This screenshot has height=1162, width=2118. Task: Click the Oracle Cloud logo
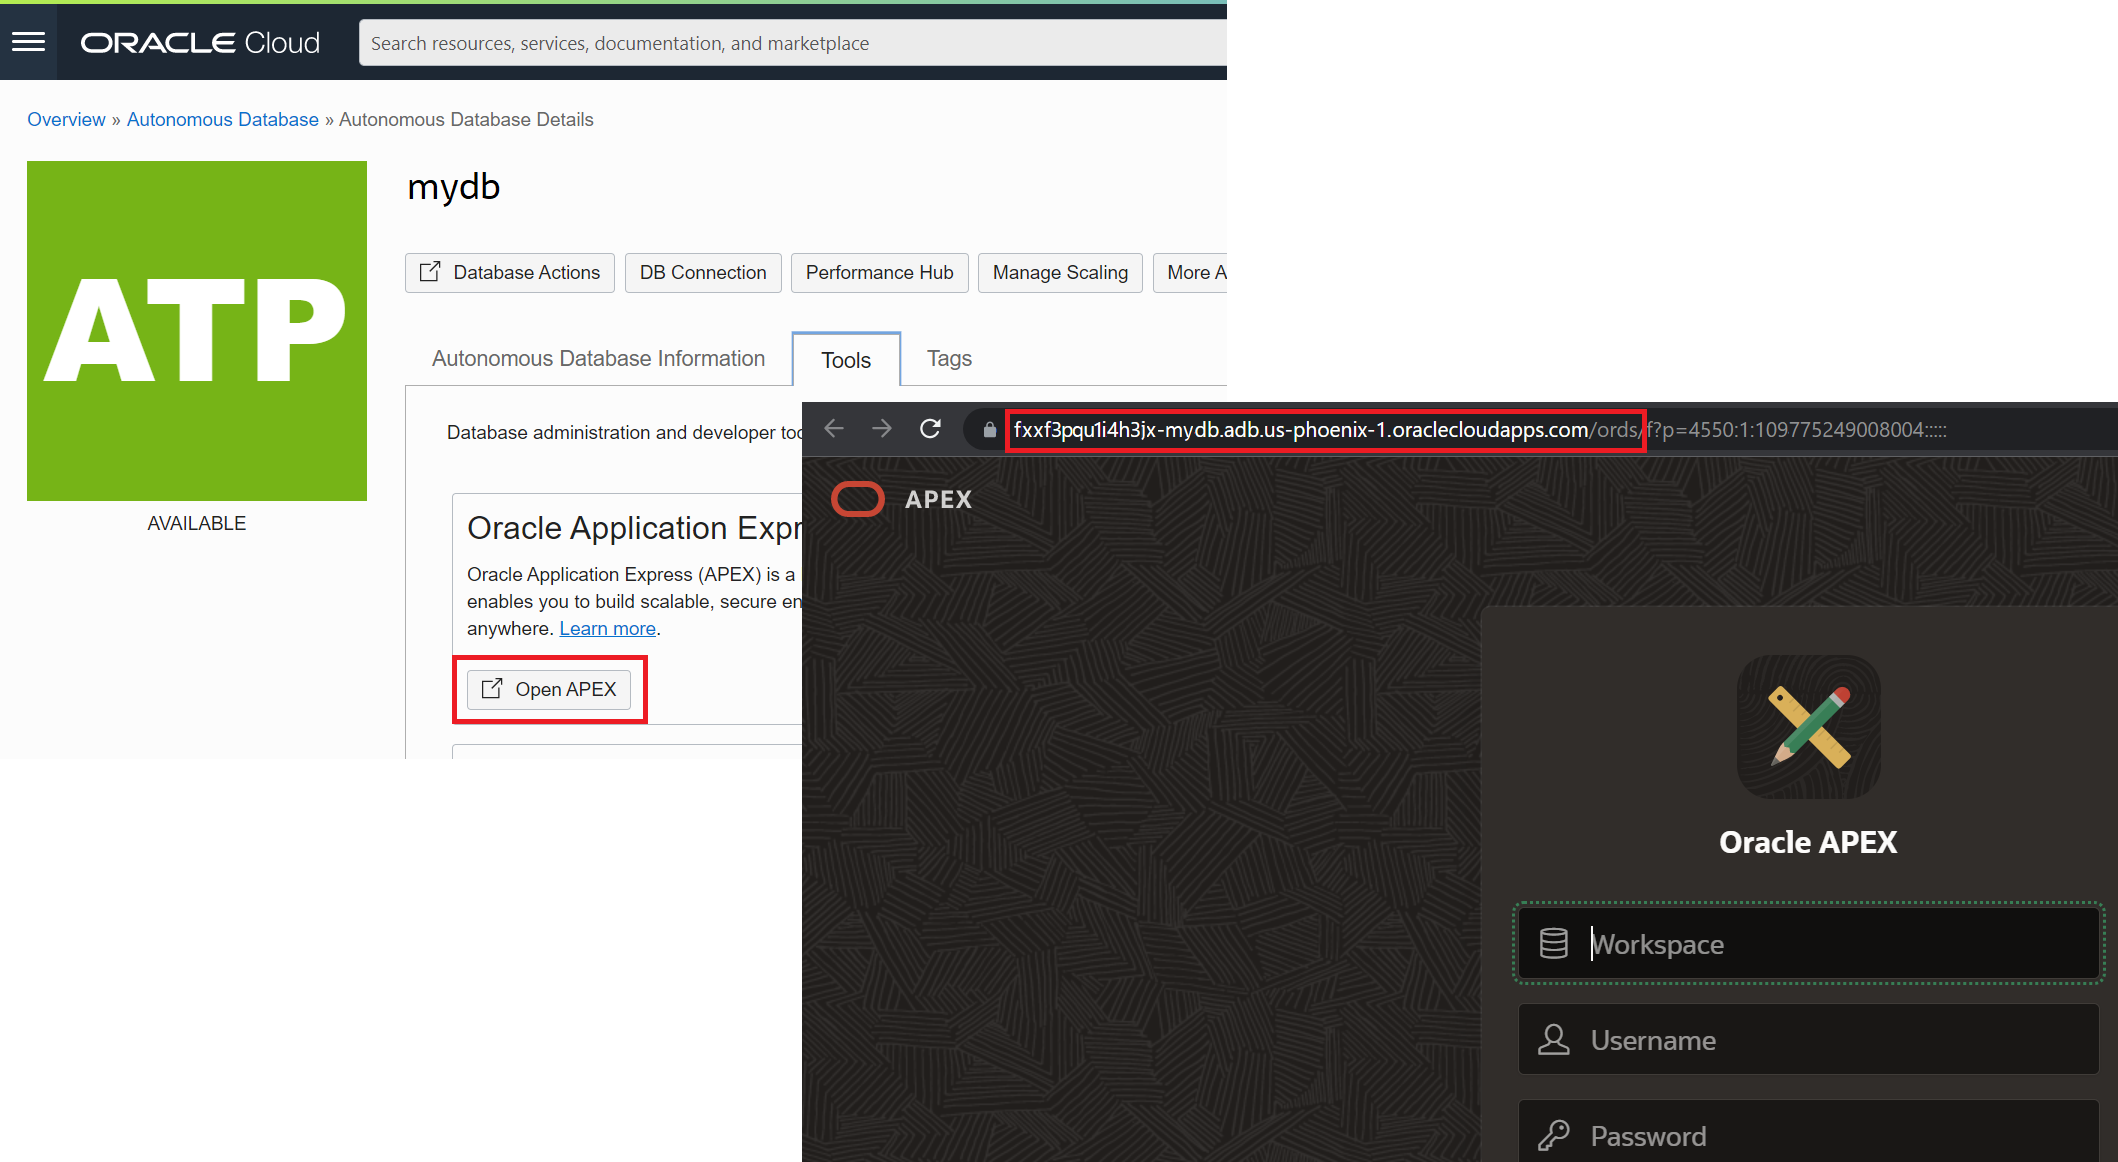pos(200,43)
